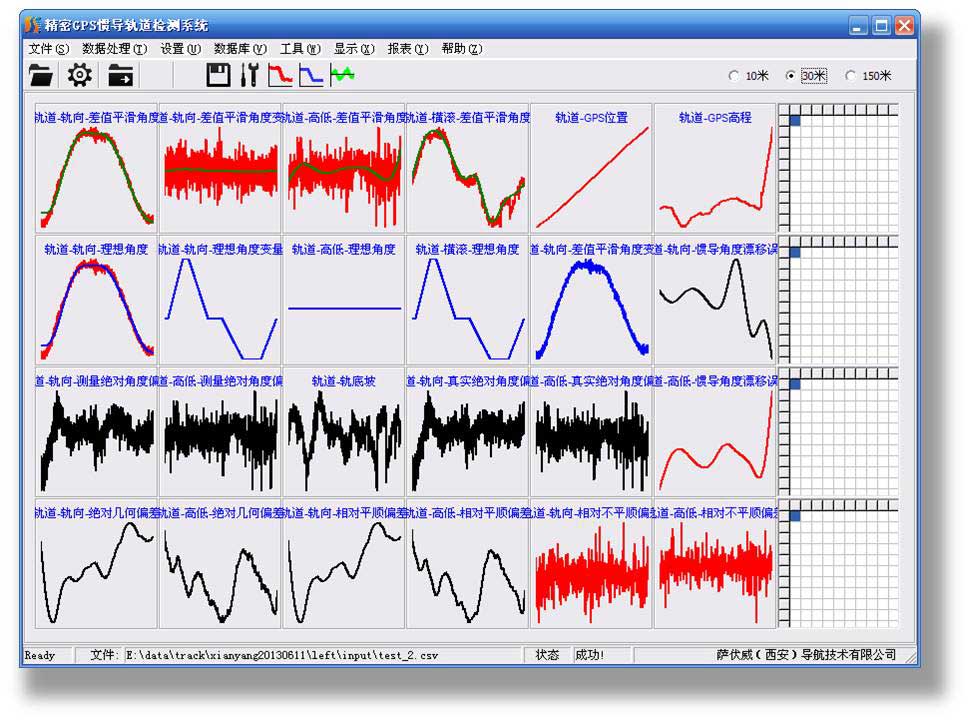Open file with the folder toolbar icon
This screenshot has height=722, width=970.
click(x=41, y=75)
